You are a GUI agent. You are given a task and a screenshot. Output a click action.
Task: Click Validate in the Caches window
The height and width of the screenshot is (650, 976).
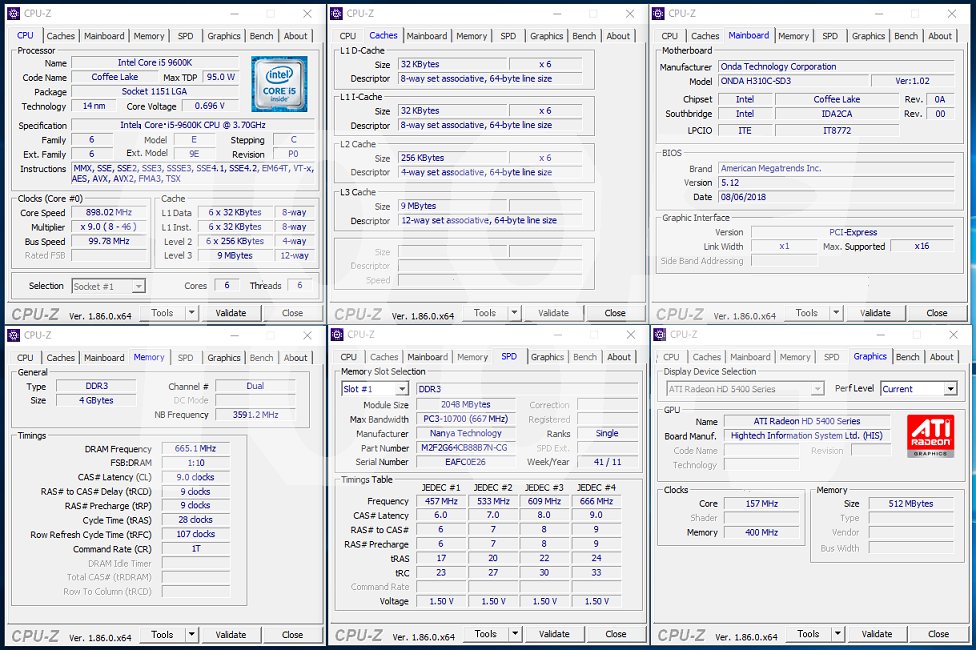pyautogui.click(x=553, y=312)
